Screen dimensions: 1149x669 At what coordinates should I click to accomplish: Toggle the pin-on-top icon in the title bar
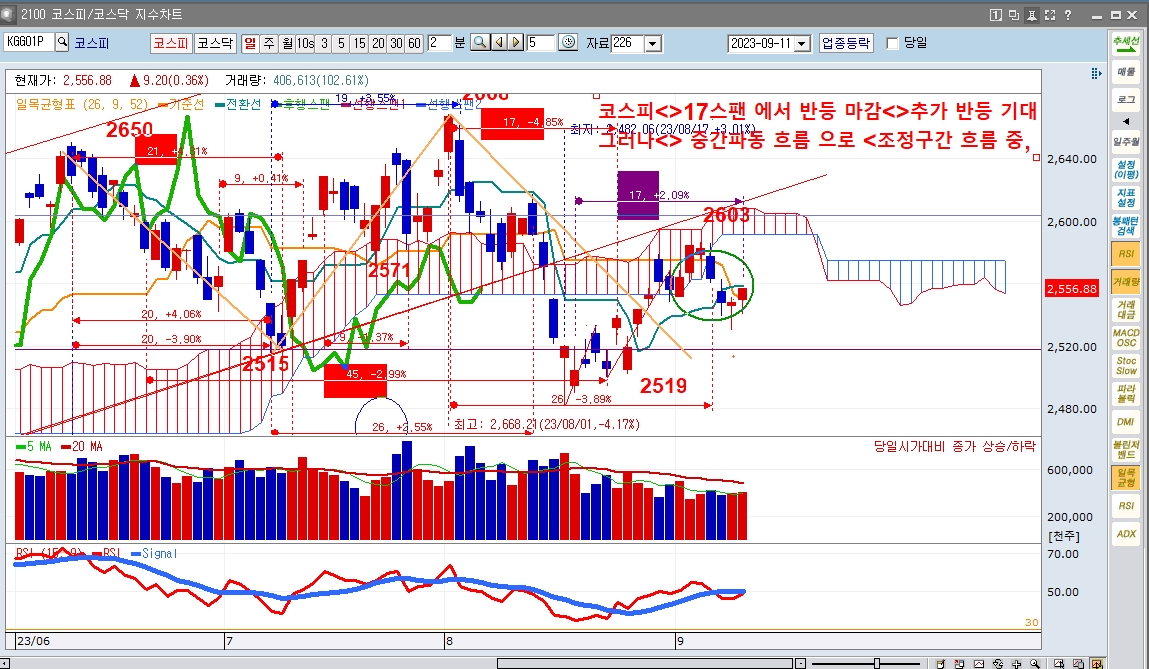click(1032, 15)
